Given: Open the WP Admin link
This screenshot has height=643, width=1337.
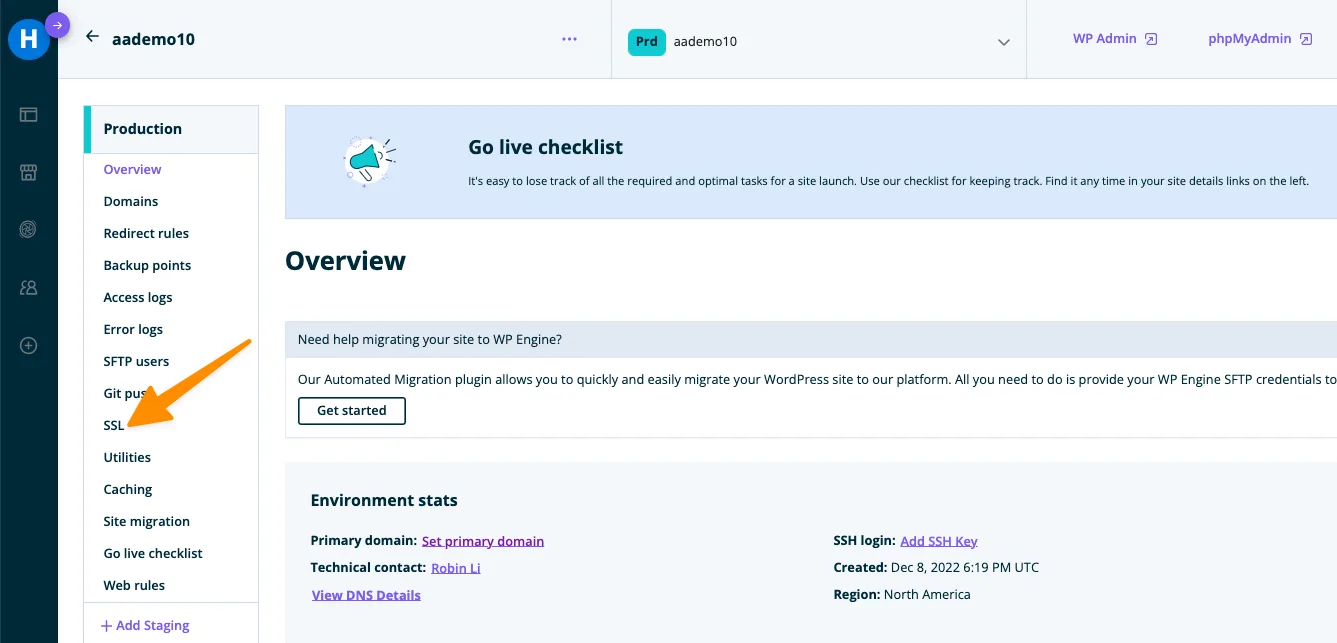Looking at the screenshot, I should pyautogui.click(x=1105, y=39).
